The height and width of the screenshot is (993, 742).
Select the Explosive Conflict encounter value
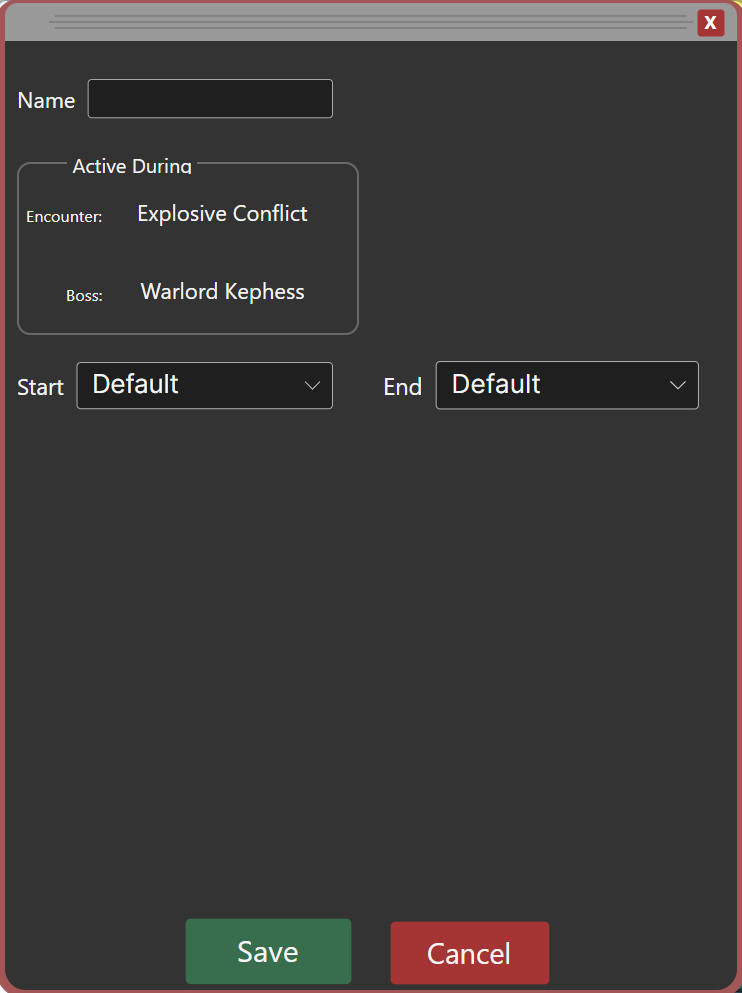click(x=222, y=213)
